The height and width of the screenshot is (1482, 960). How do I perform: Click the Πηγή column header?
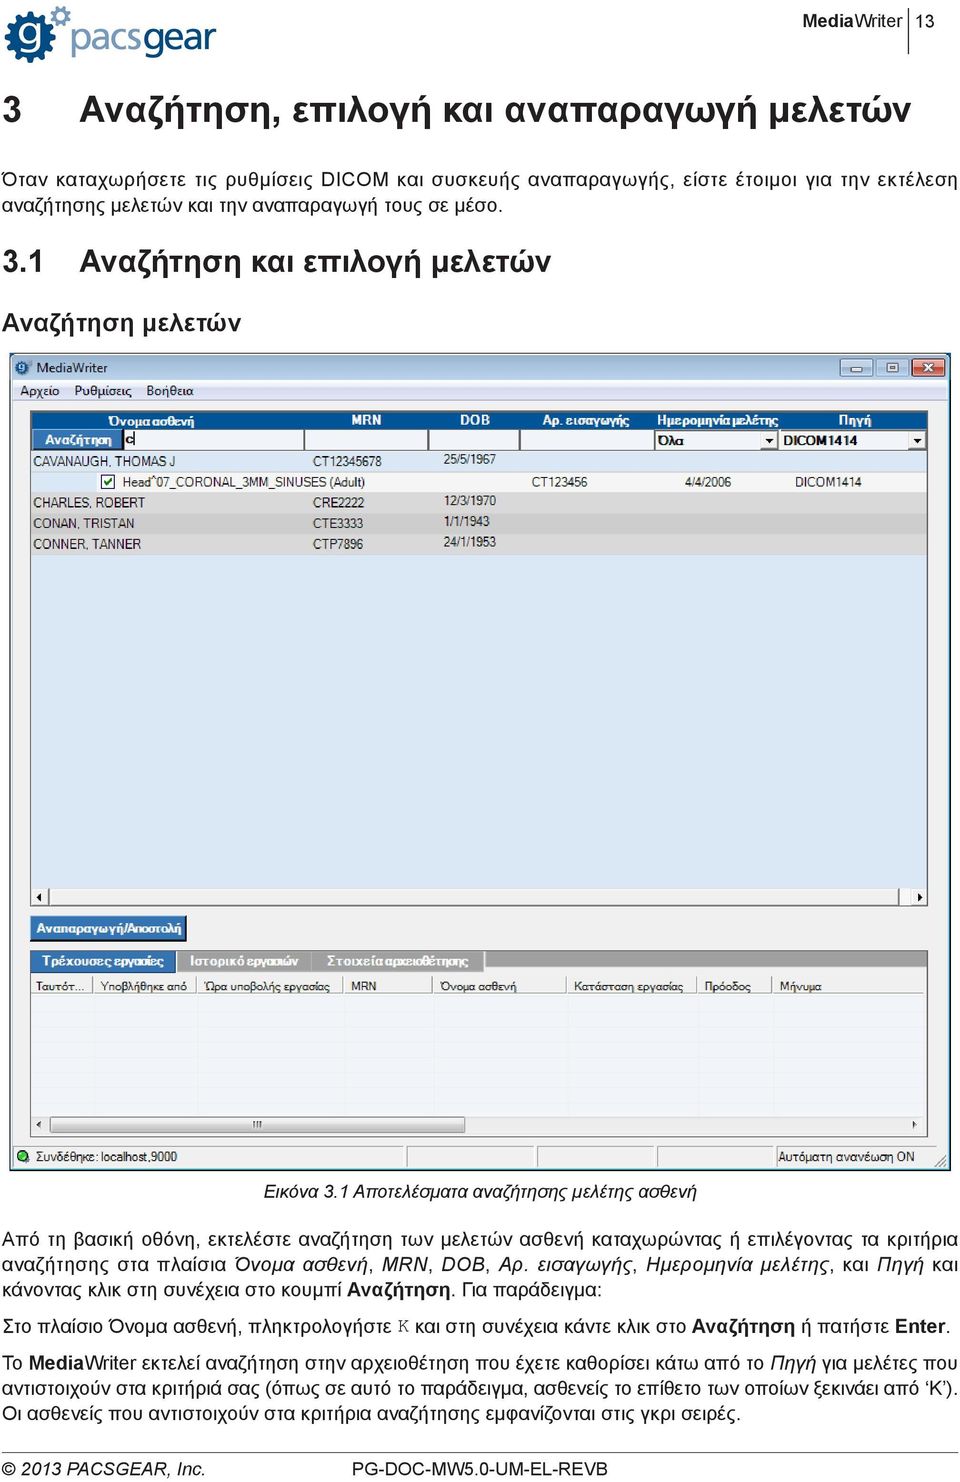(855, 420)
